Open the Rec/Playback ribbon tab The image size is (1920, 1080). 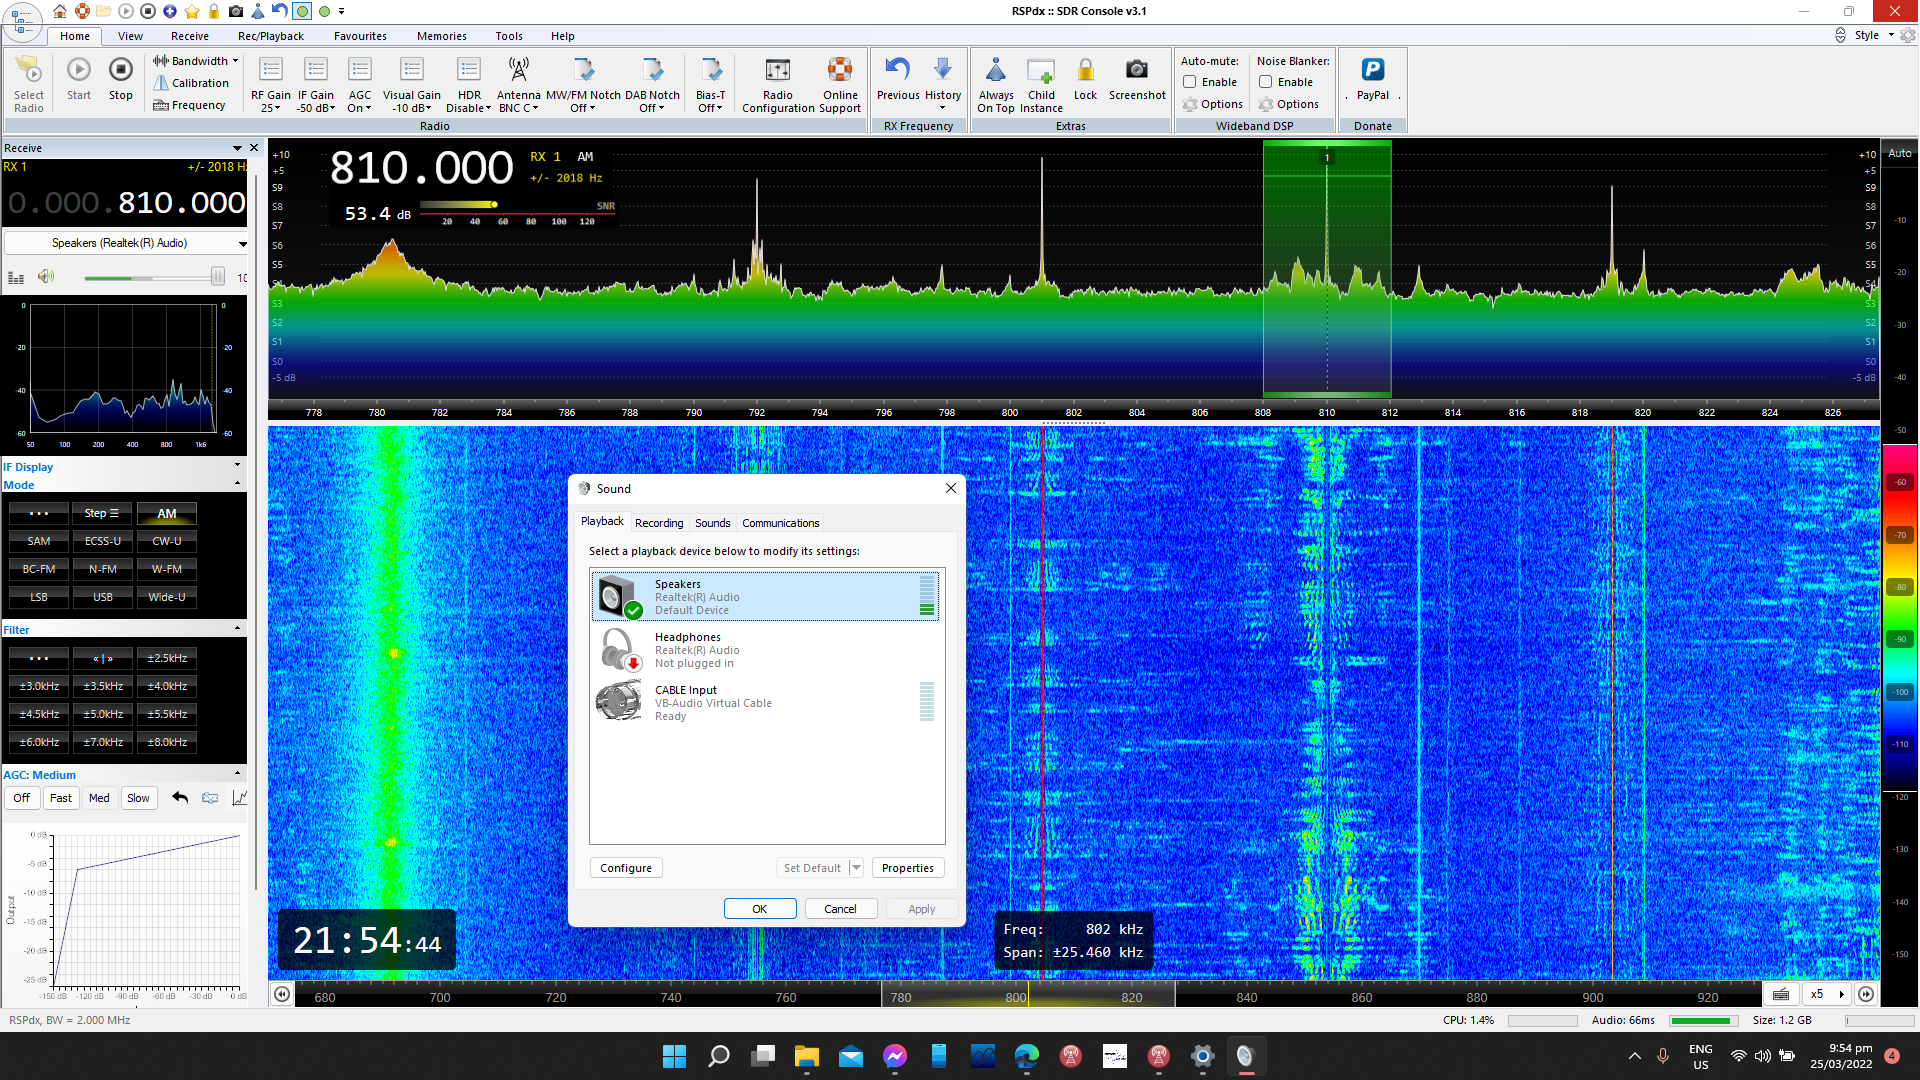270,36
